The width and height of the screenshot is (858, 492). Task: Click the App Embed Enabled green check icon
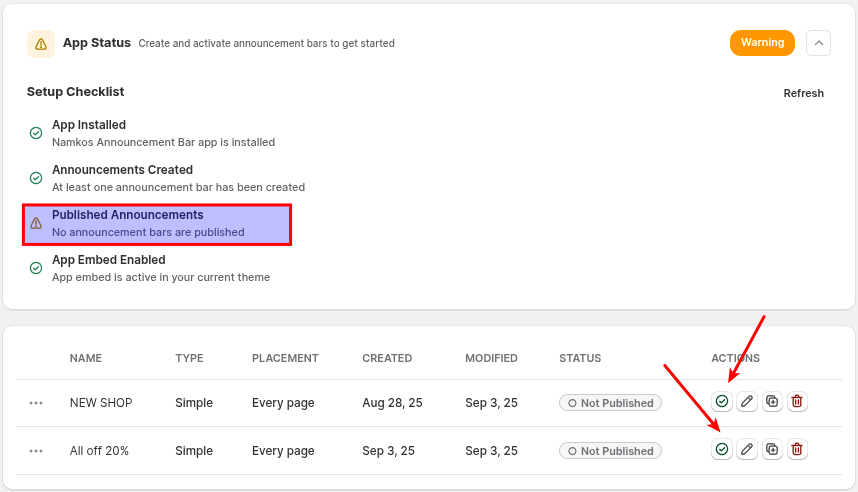36,268
